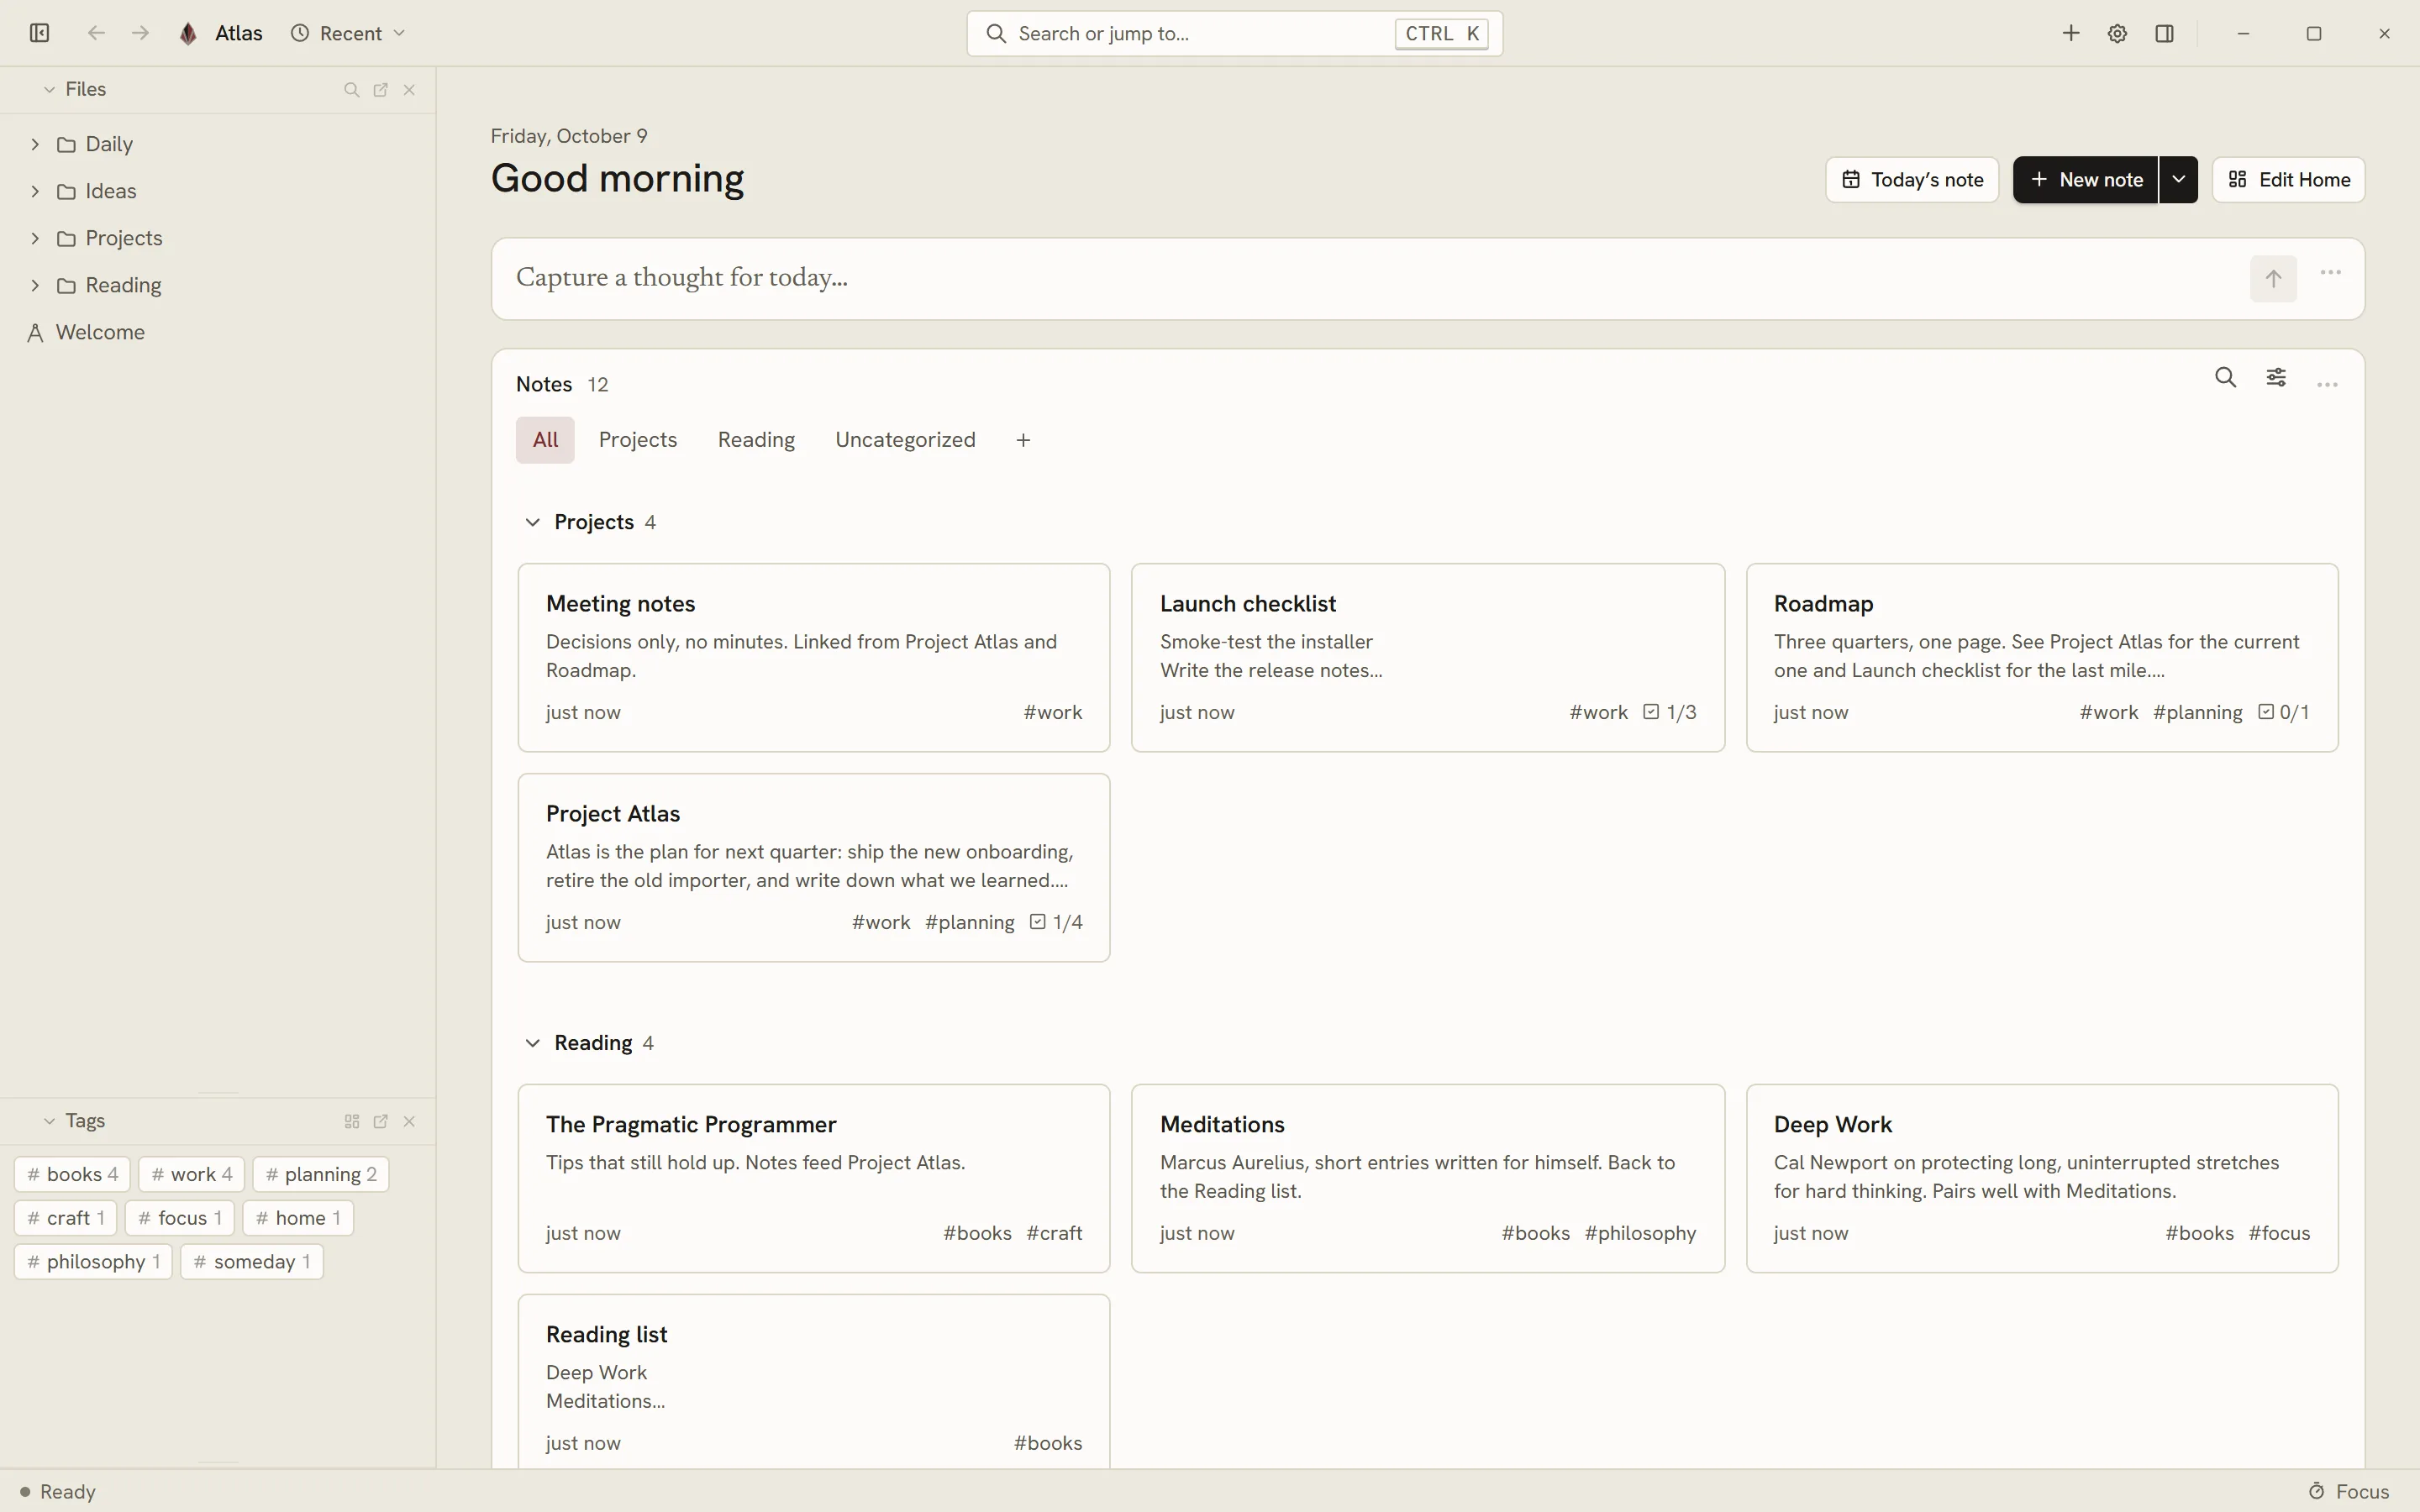Toggle the left sidebar icon
Screen dimensions: 2420x1512
tap(39, 33)
